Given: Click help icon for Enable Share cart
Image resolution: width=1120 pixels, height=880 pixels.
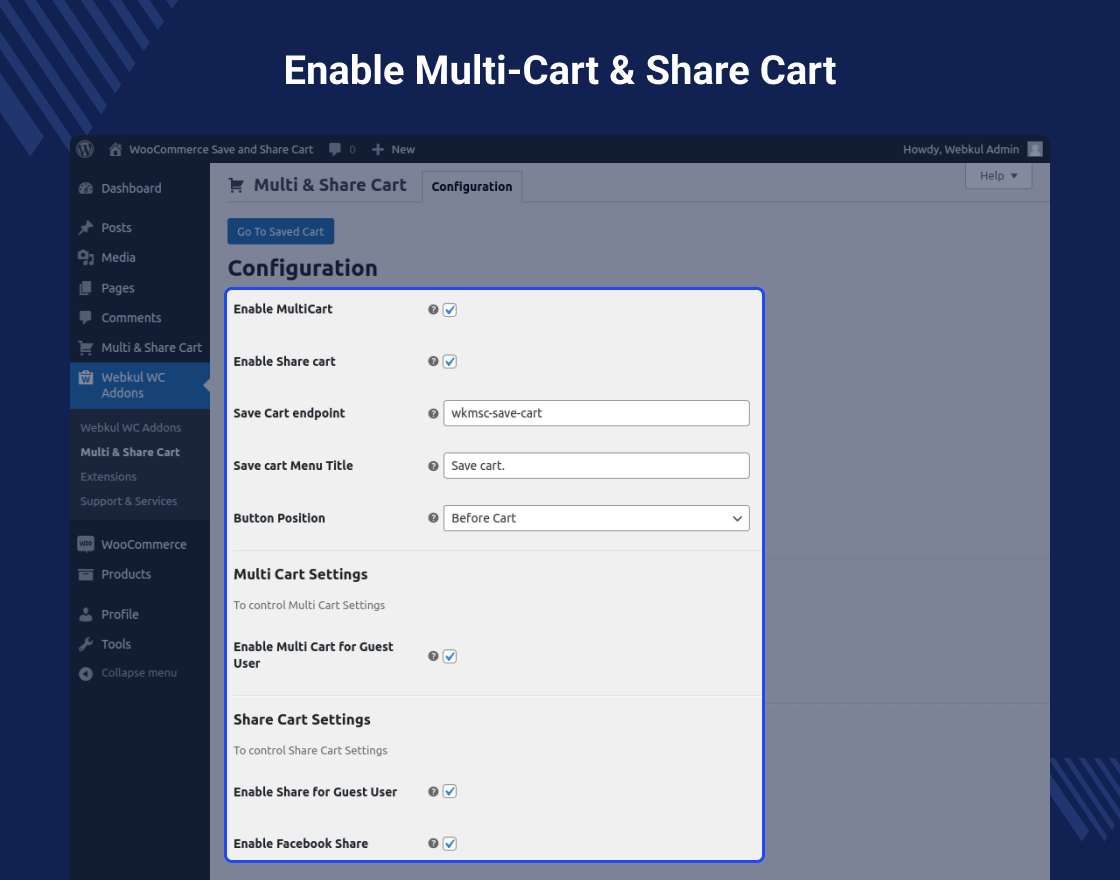Looking at the screenshot, I should [433, 361].
